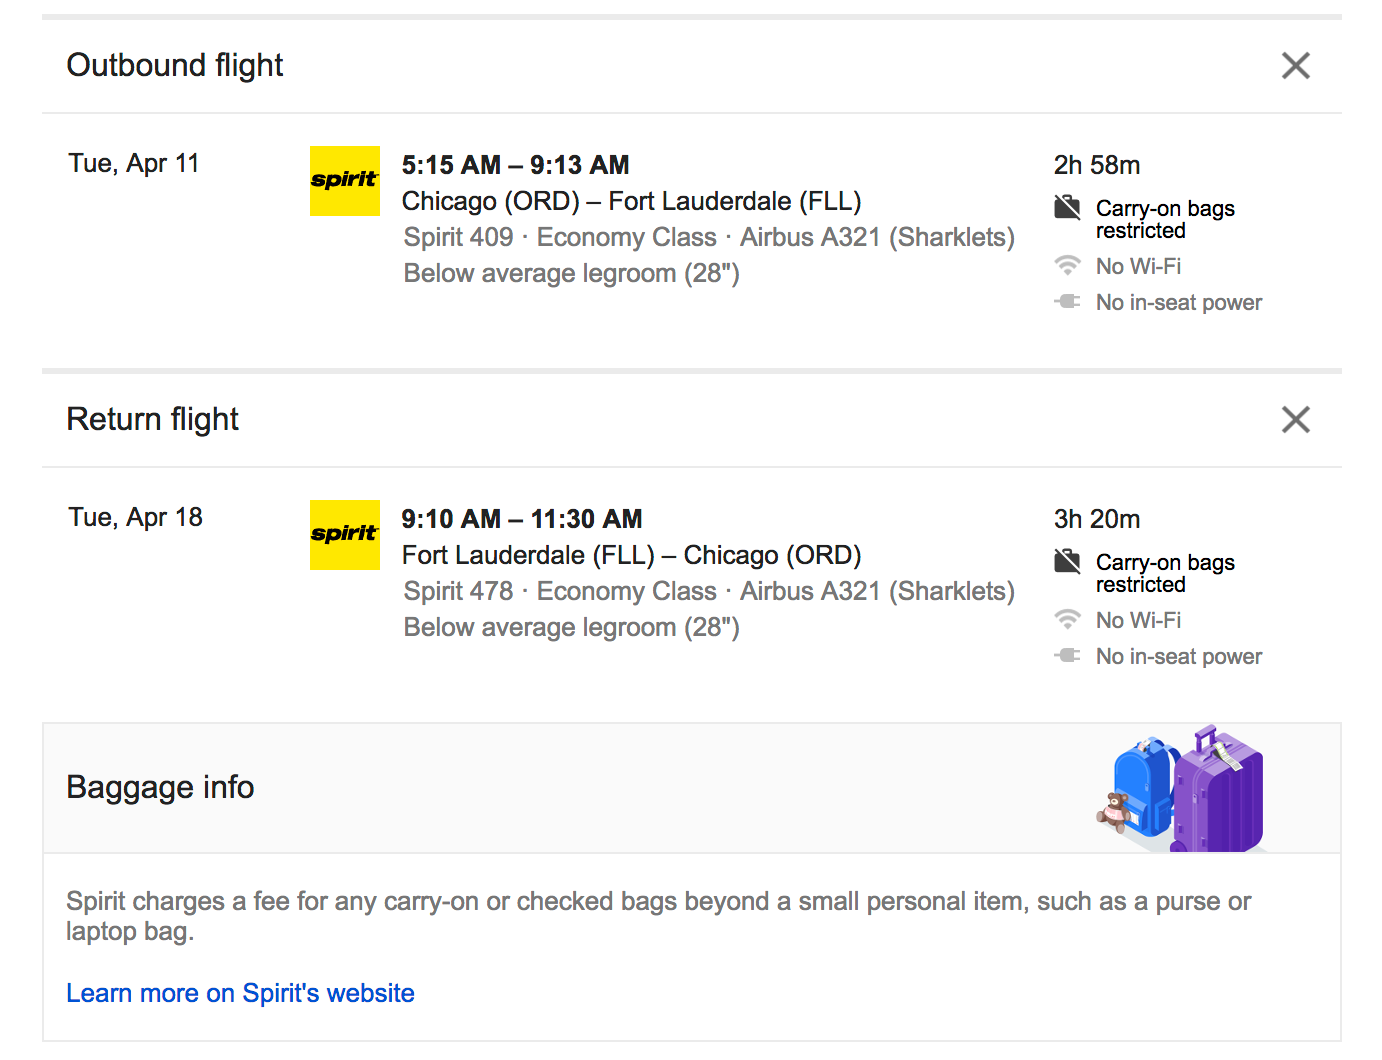The width and height of the screenshot is (1382, 1060).
Task: Select the Outbound flight heading
Action: 175,65
